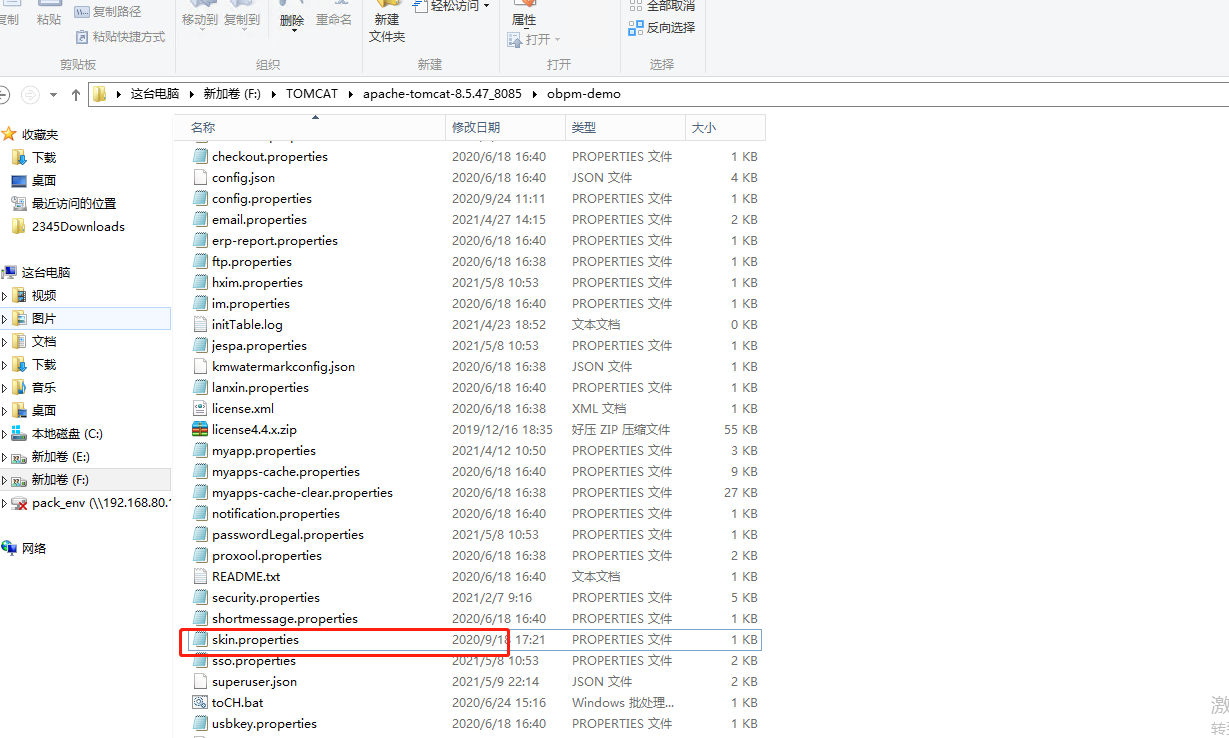1229x738 pixels.
Task: Click the apache-tomcat-8.5.47_8085 breadcrumb segment
Action: tap(441, 94)
